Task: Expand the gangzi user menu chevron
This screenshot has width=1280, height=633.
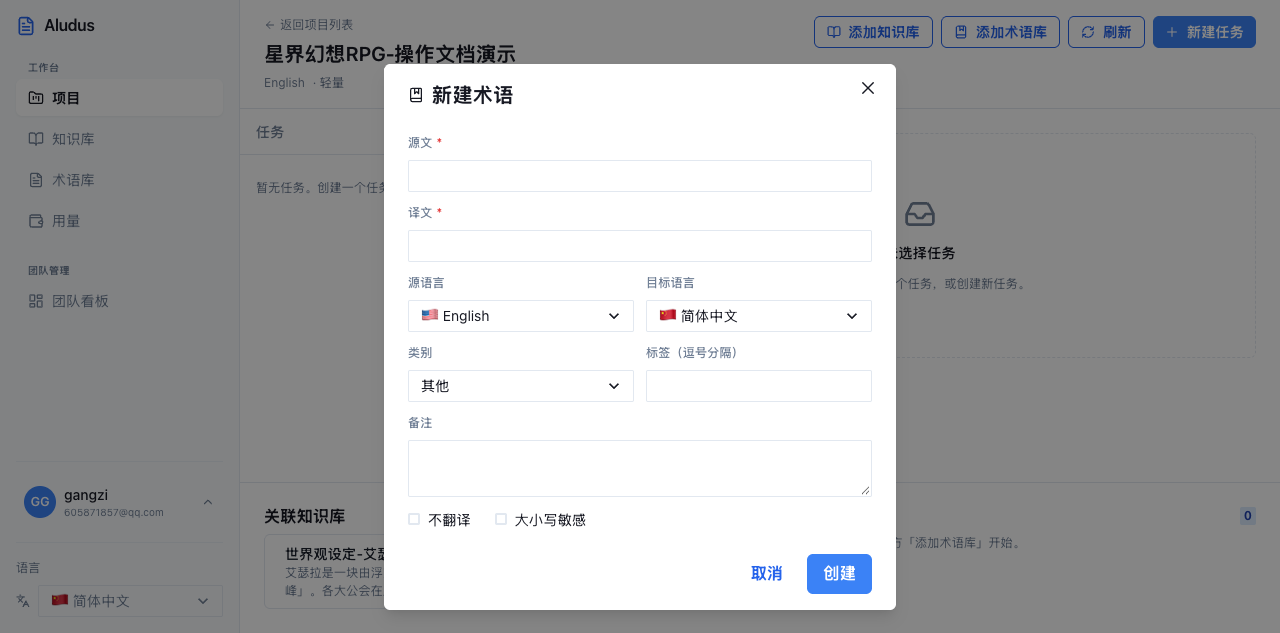Action: (x=208, y=502)
